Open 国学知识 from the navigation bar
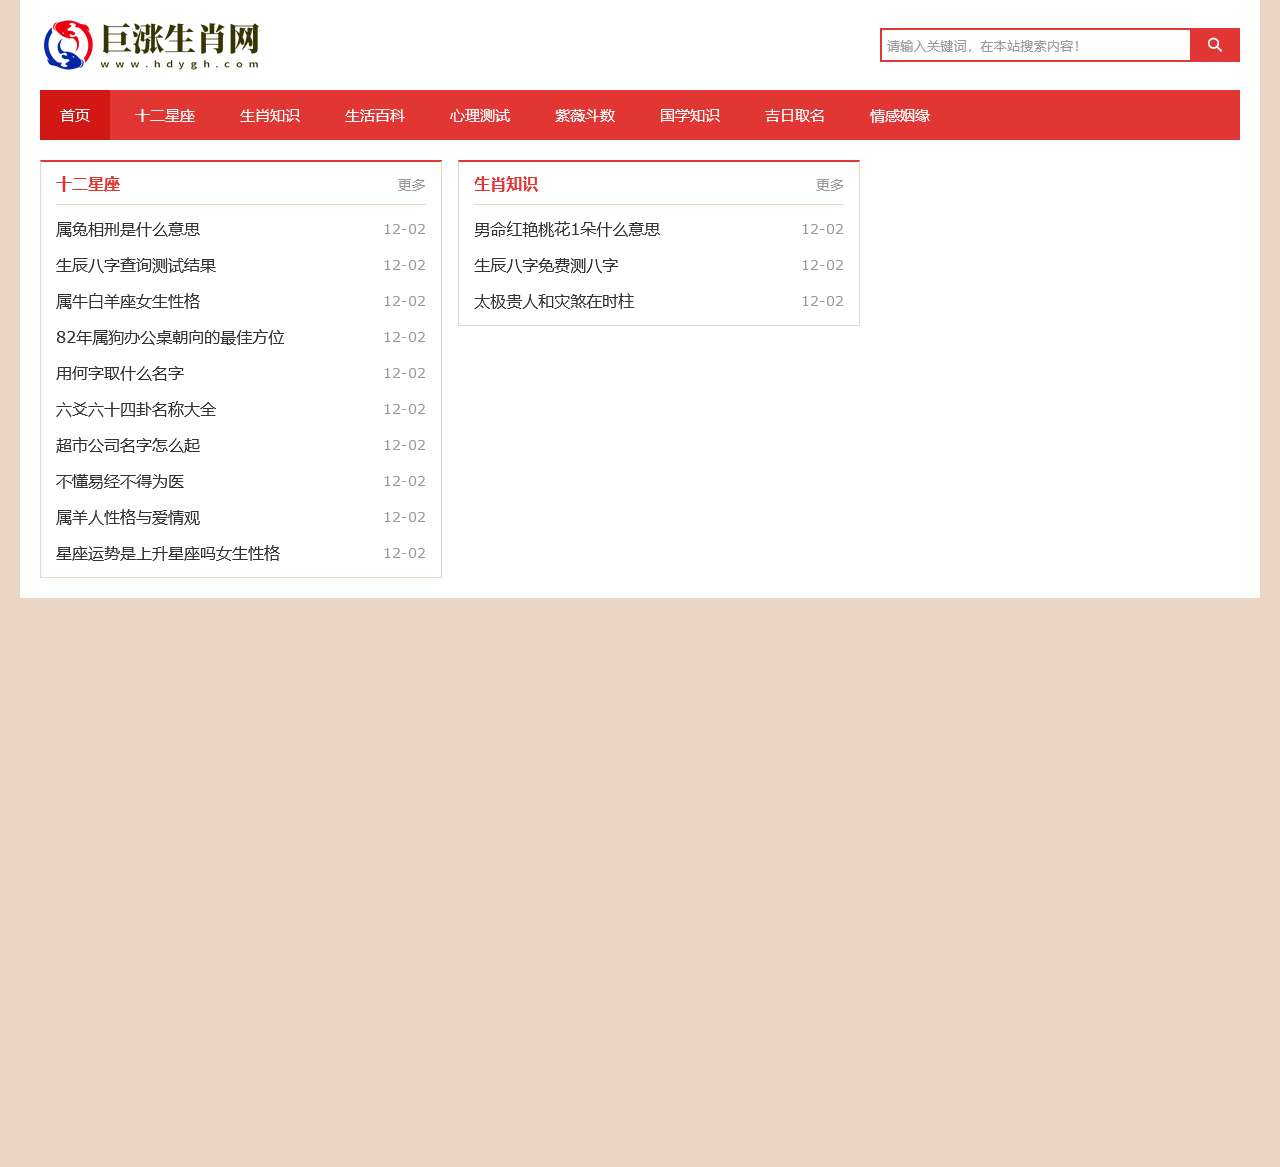Image resolution: width=1280 pixels, height=1167 pixels. click(x=690, y=115)
